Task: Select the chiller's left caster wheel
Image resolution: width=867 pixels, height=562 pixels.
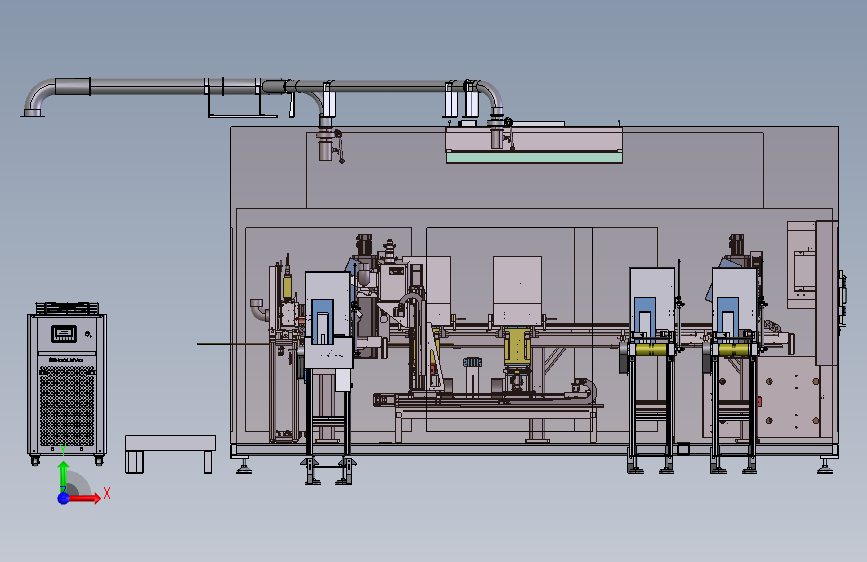Action: [x=35, y=460]
